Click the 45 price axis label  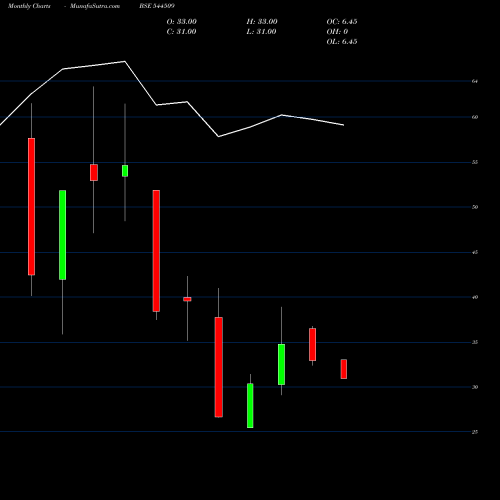coord(475,252)
